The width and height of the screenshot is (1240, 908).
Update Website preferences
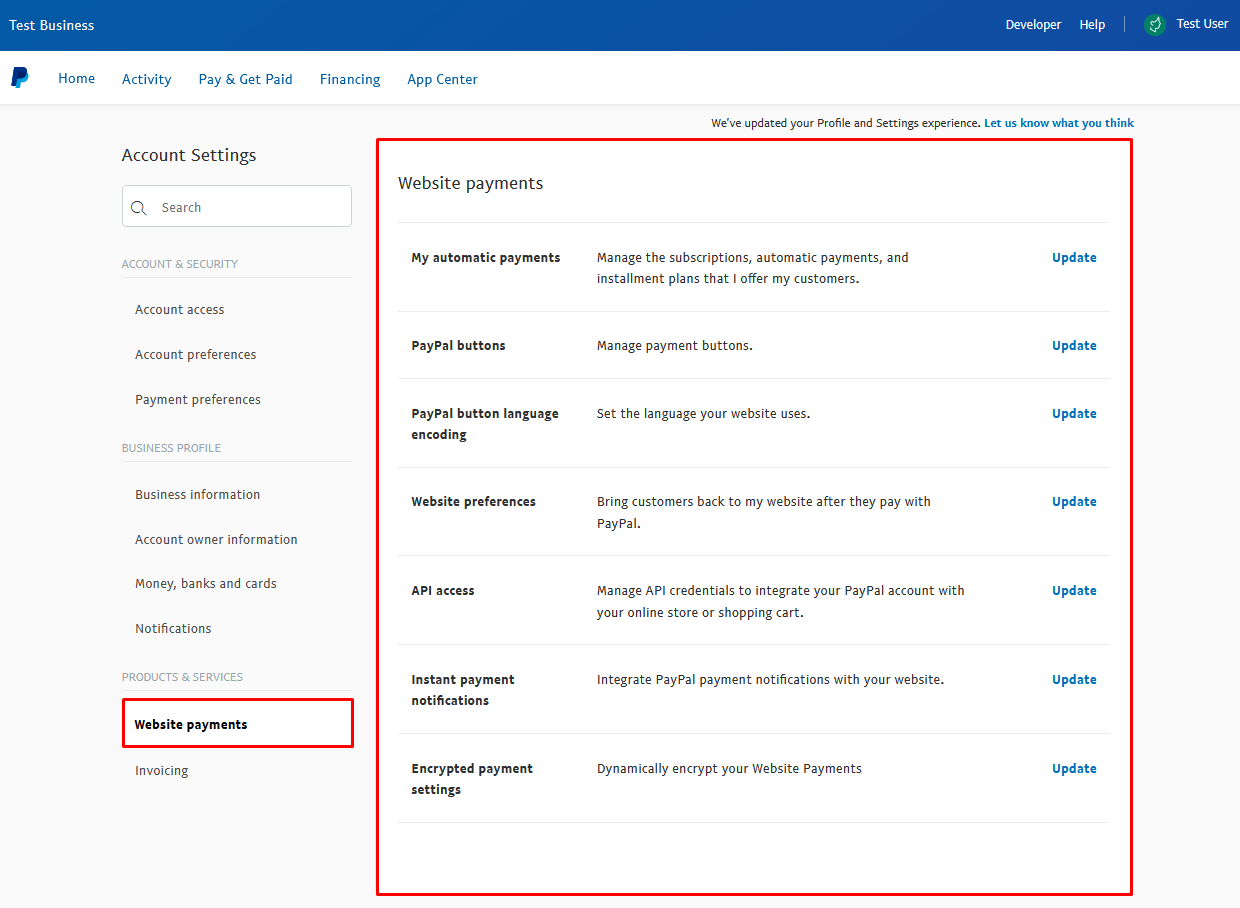(x=1074, y=502)
